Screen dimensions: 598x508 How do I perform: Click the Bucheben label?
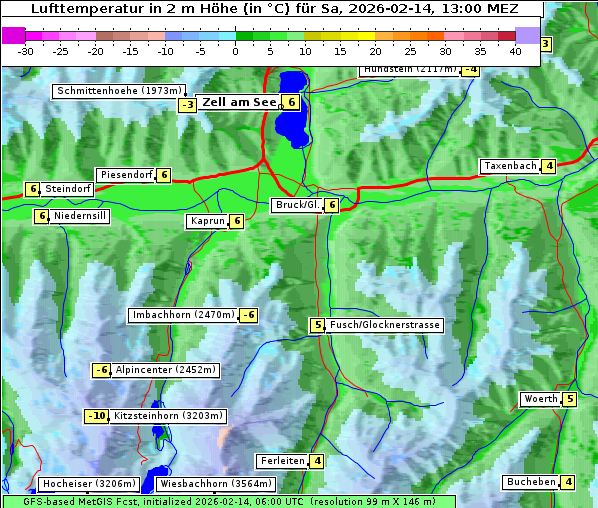click(531, 482)
